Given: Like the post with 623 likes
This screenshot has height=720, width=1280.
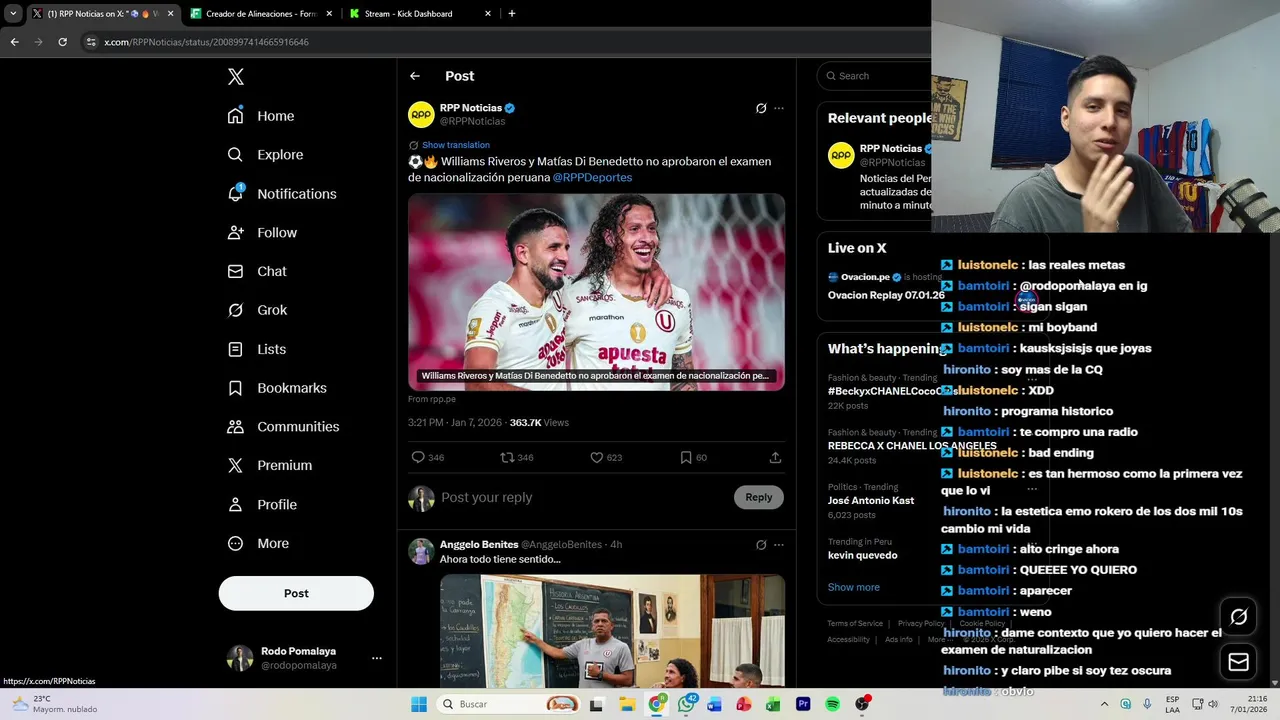Looking at the screenshot, I should [597, 457].
